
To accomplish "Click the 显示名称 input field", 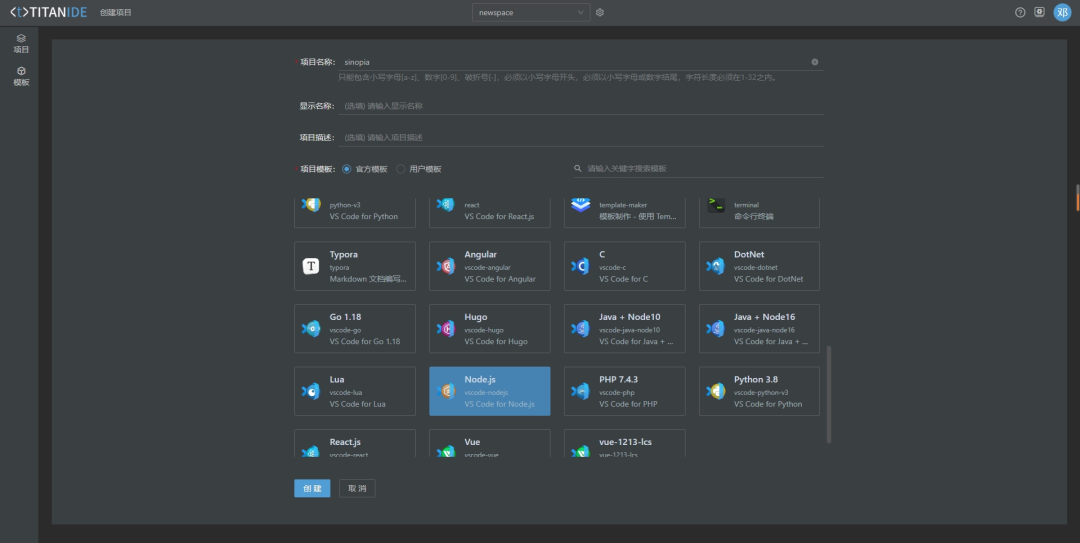I will tap(580, 106).
